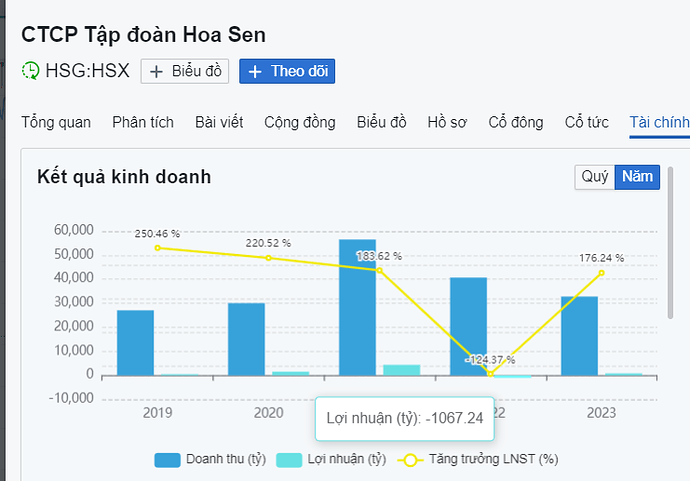
Task: Switch to the Phân tích tab
Action: pyautogui.click(x=143, y=122)
